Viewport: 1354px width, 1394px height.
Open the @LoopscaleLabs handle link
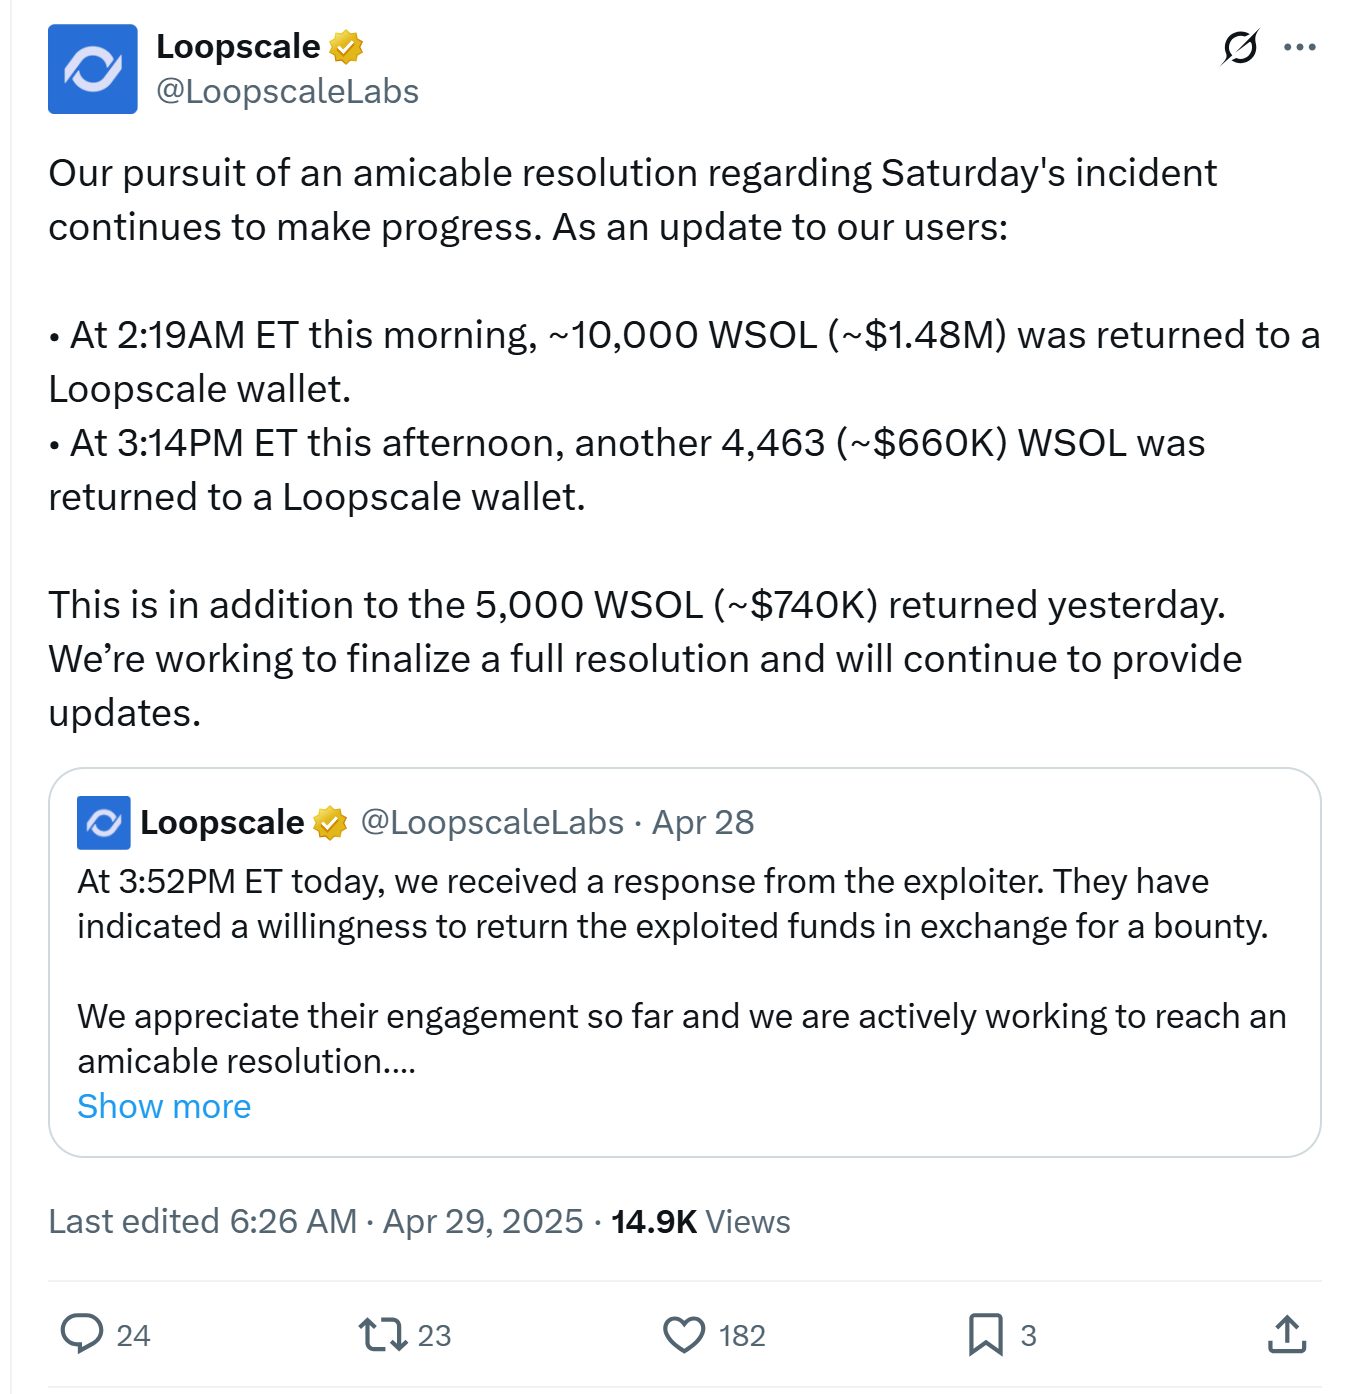tap(287, 92)
